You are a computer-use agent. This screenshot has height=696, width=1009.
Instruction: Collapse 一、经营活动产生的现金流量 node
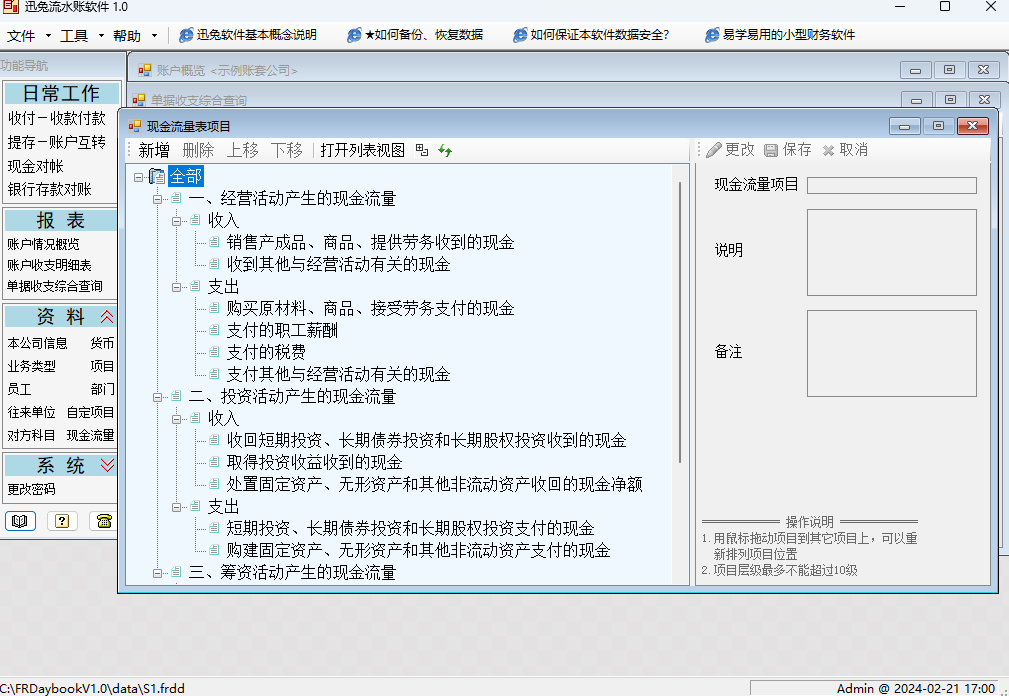158,199
